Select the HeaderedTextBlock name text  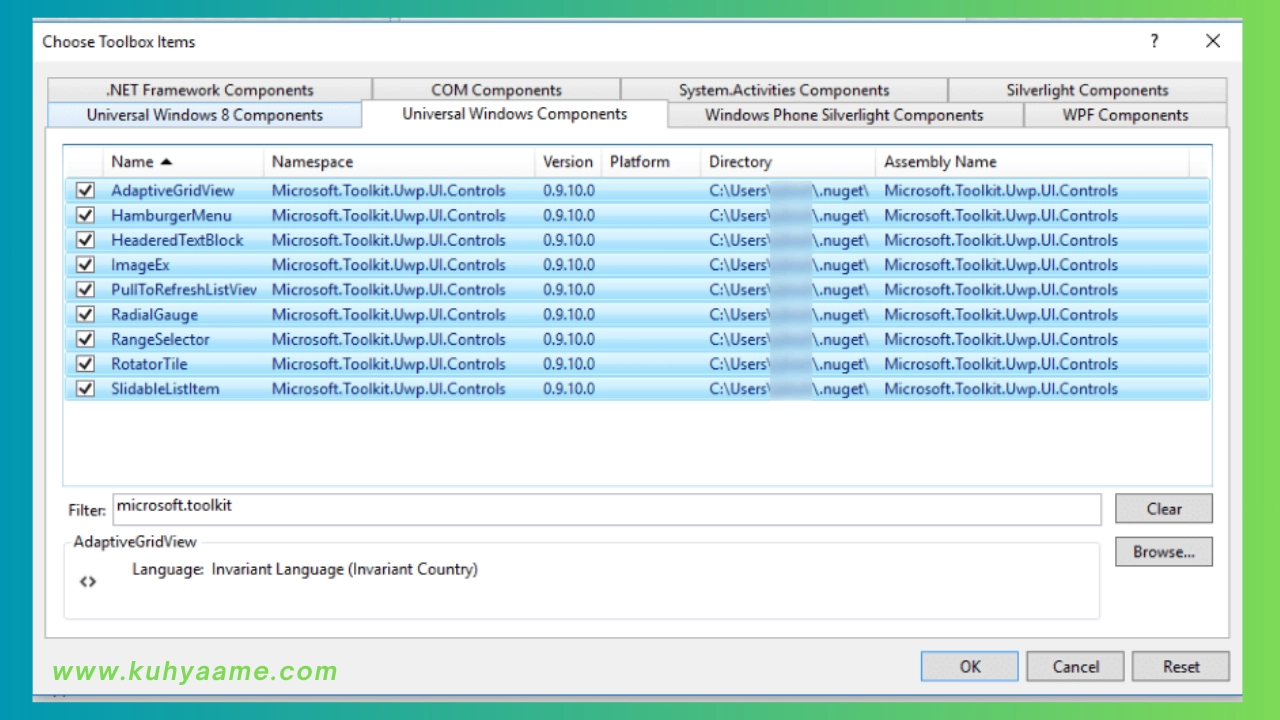[x=177, y=240]
